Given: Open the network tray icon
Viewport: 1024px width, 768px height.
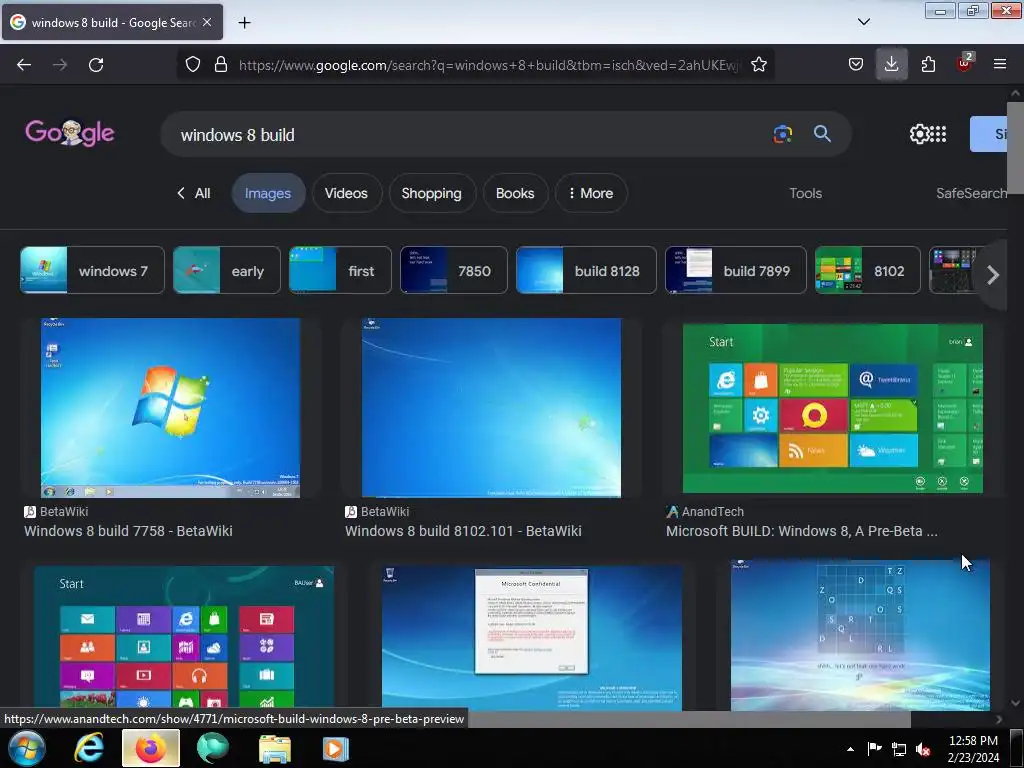Looking at the screenshot, I should coord(899,749).
